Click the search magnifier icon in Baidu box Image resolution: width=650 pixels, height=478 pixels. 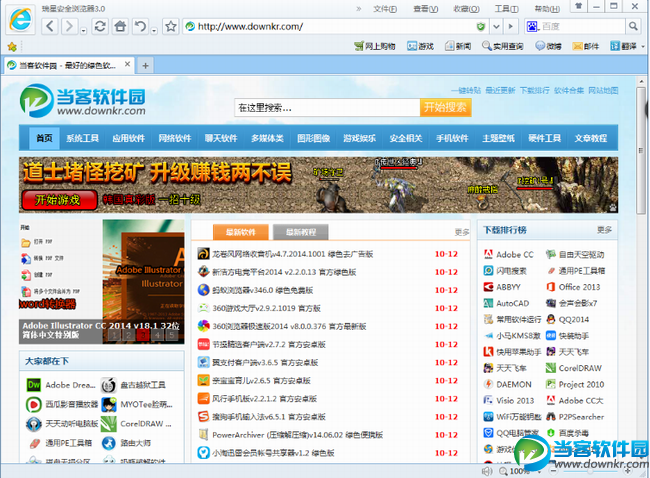pos(633,27)
